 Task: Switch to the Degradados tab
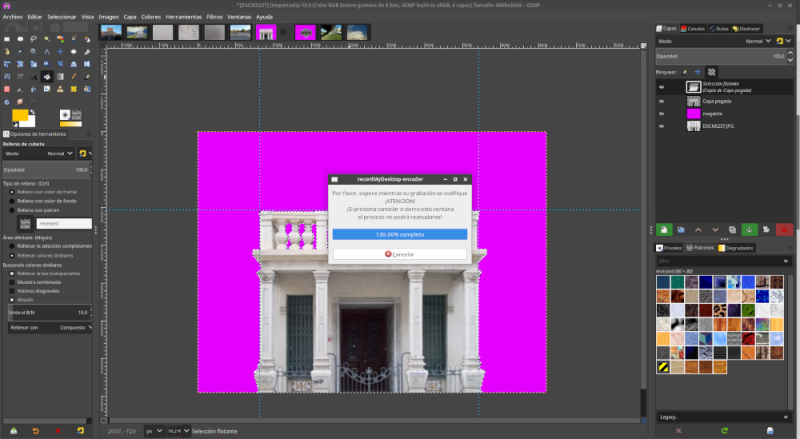(x=736, y=247)
